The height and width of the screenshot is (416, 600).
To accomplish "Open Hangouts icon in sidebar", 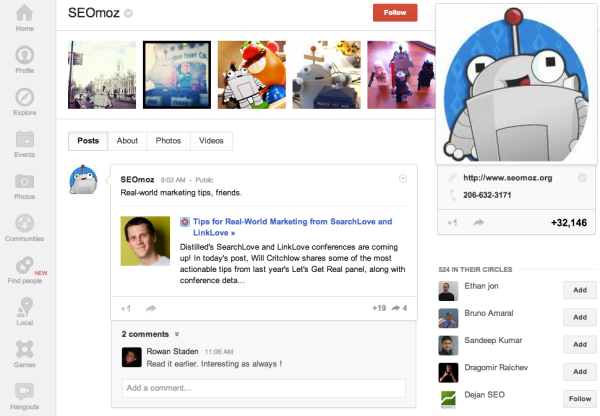I will coord(24,393).
